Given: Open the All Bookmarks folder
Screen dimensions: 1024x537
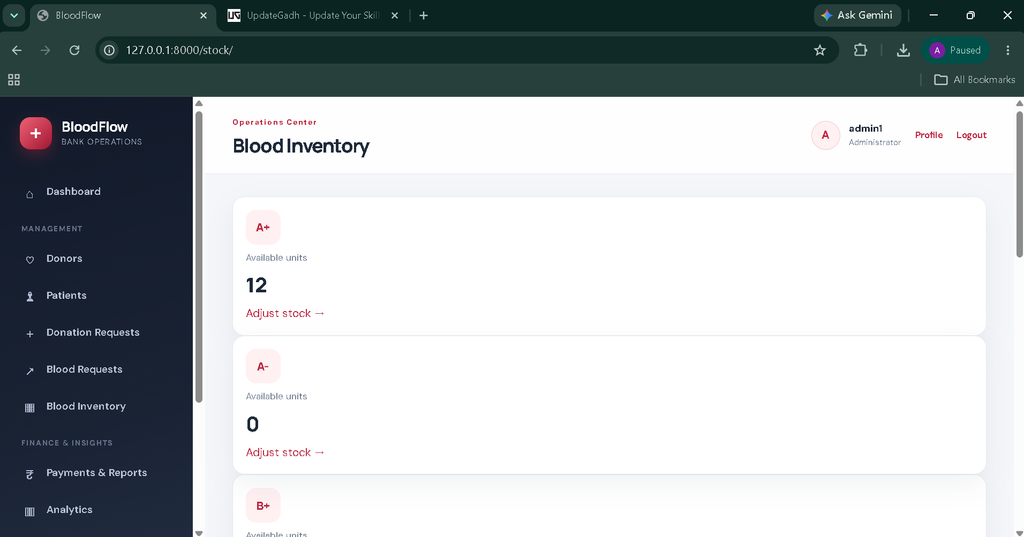Looking at the screenshot, I should pyautogui.click(x=974, y=80).
